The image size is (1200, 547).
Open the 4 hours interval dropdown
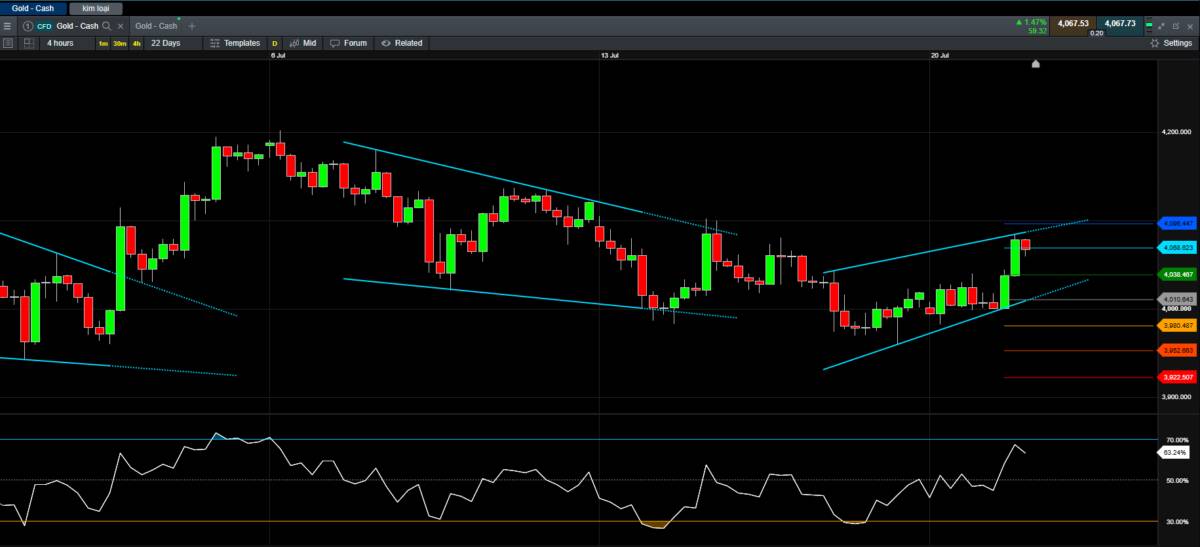[66, 43]
